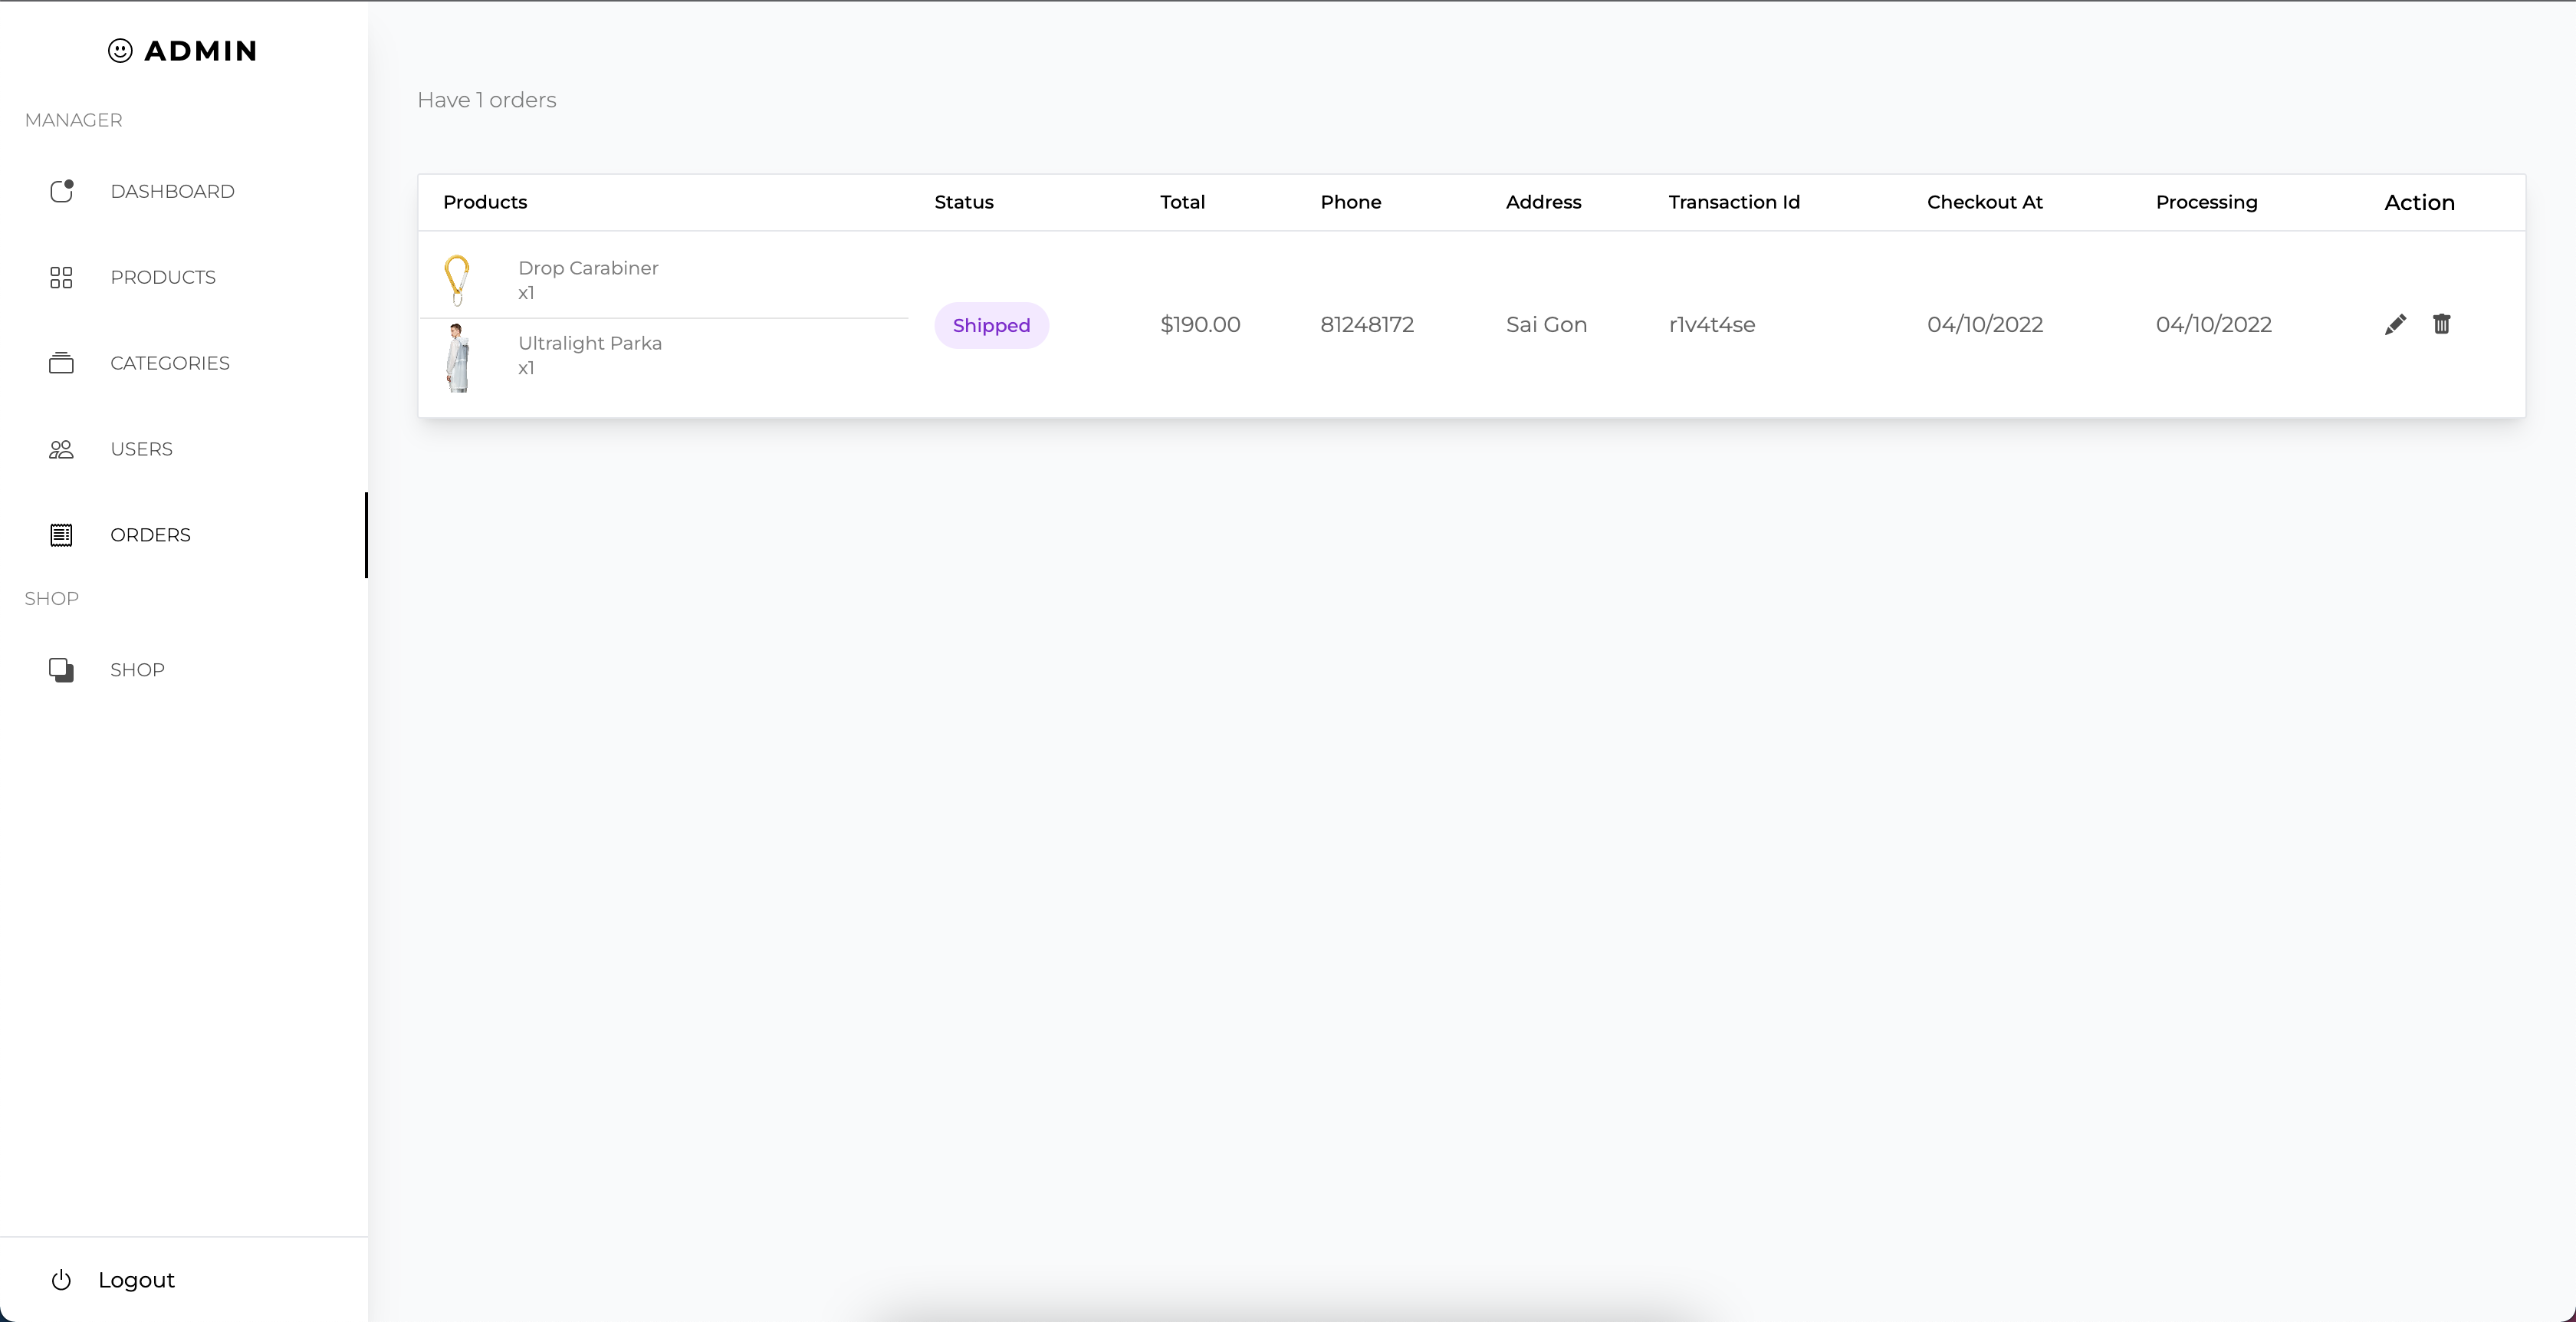
Task: Click the x1 quantity under Drop Carabiner
Action: coord(526,293)
